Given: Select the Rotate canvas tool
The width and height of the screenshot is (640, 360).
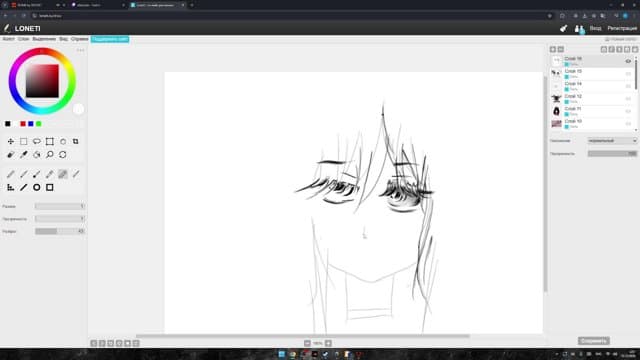Looking at the screenshot, I should [x=62, y=155].
